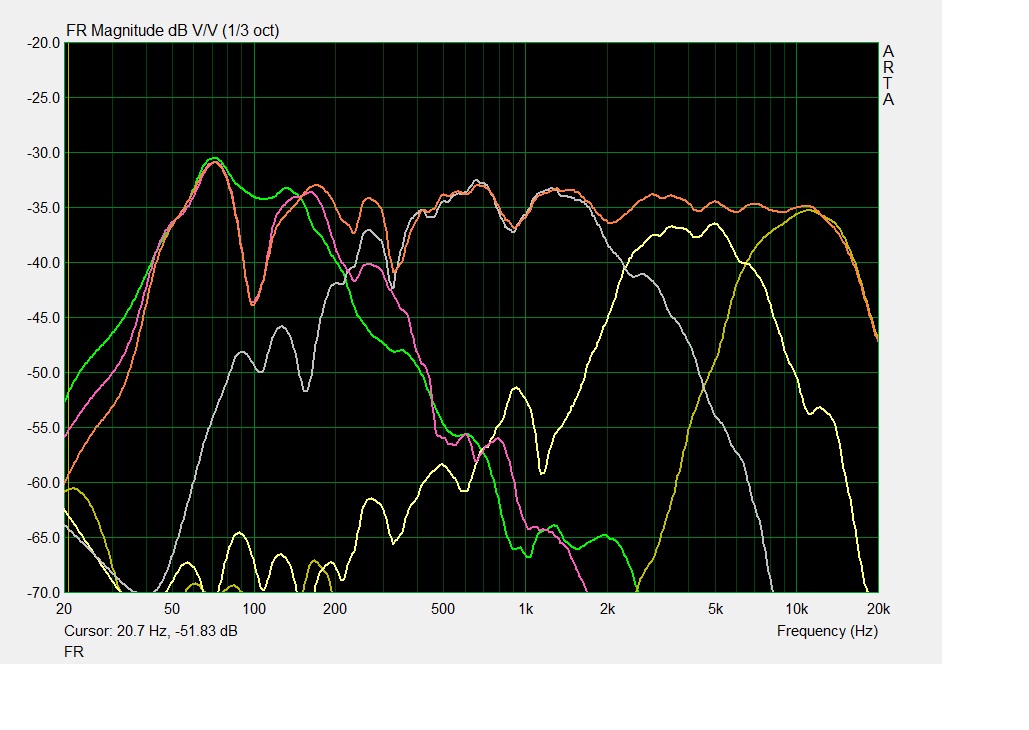Click the '-60.0' y-axis label
The image size is (1029, 730).
click(43, 483)
